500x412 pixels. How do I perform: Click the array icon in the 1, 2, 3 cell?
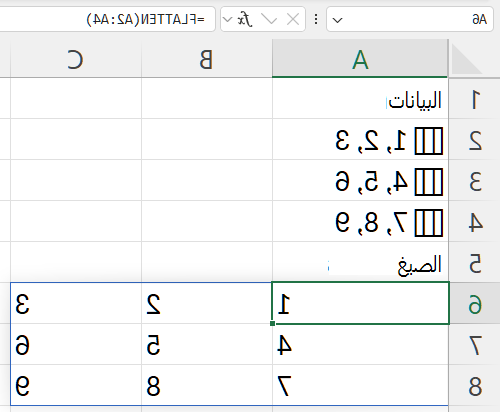[x=429, y=141]
